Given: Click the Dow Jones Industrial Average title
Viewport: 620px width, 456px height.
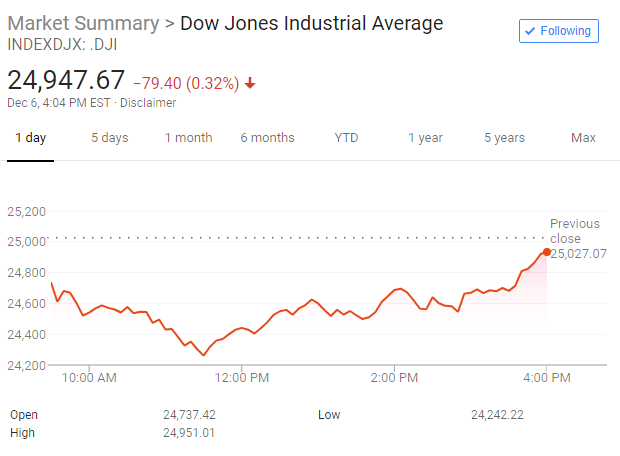Looking at the screenshot, I should point(311,23).
